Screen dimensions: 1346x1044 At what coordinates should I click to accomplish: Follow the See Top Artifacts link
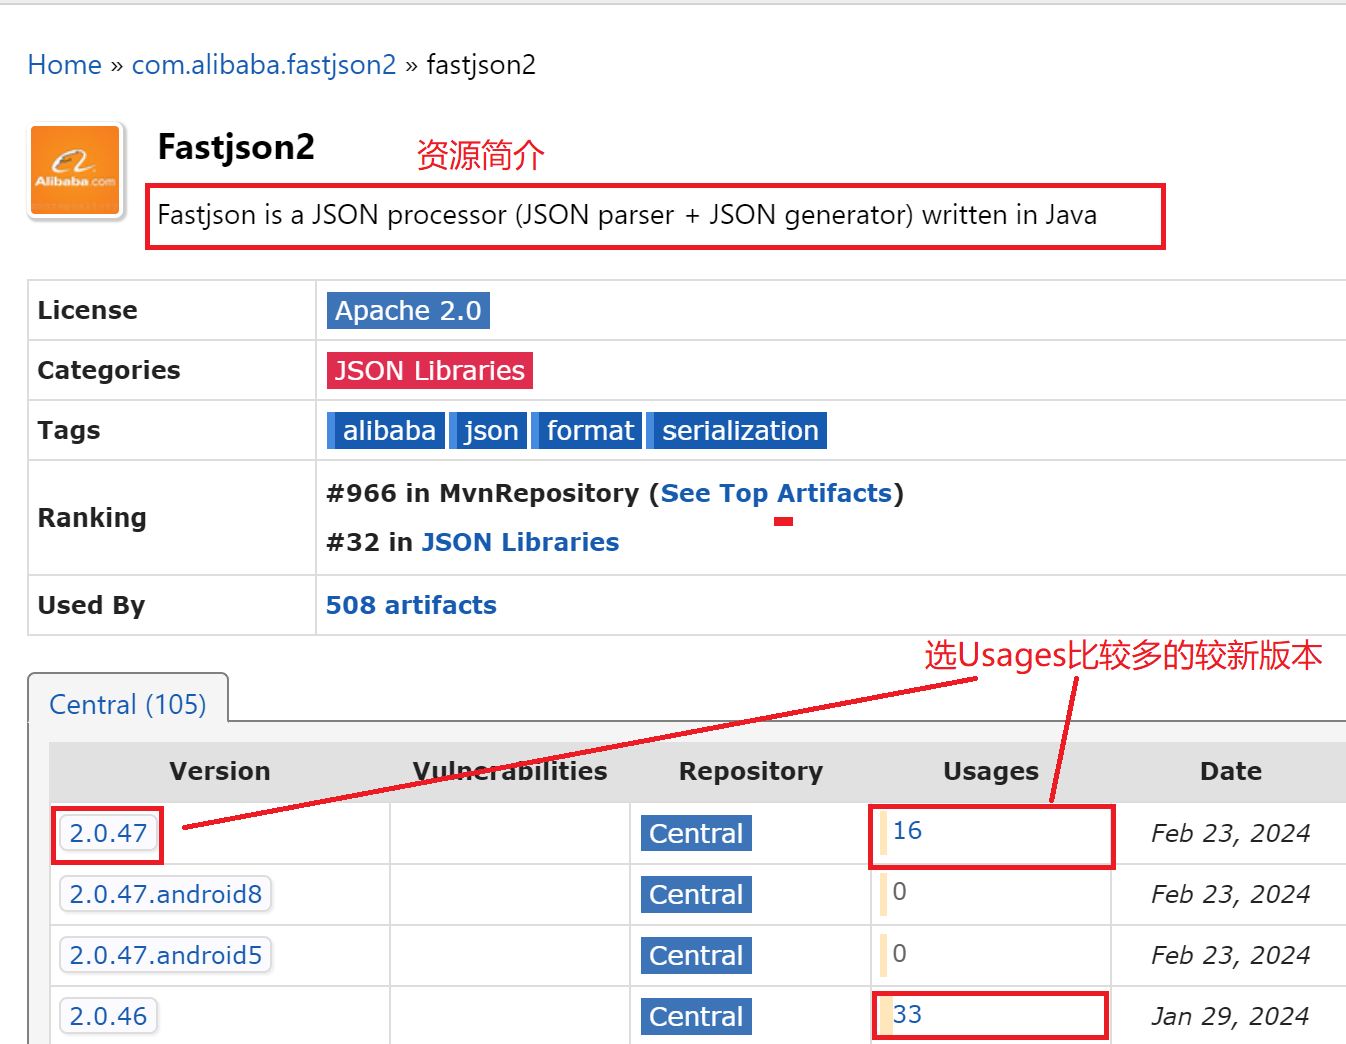tap(776, 493)
